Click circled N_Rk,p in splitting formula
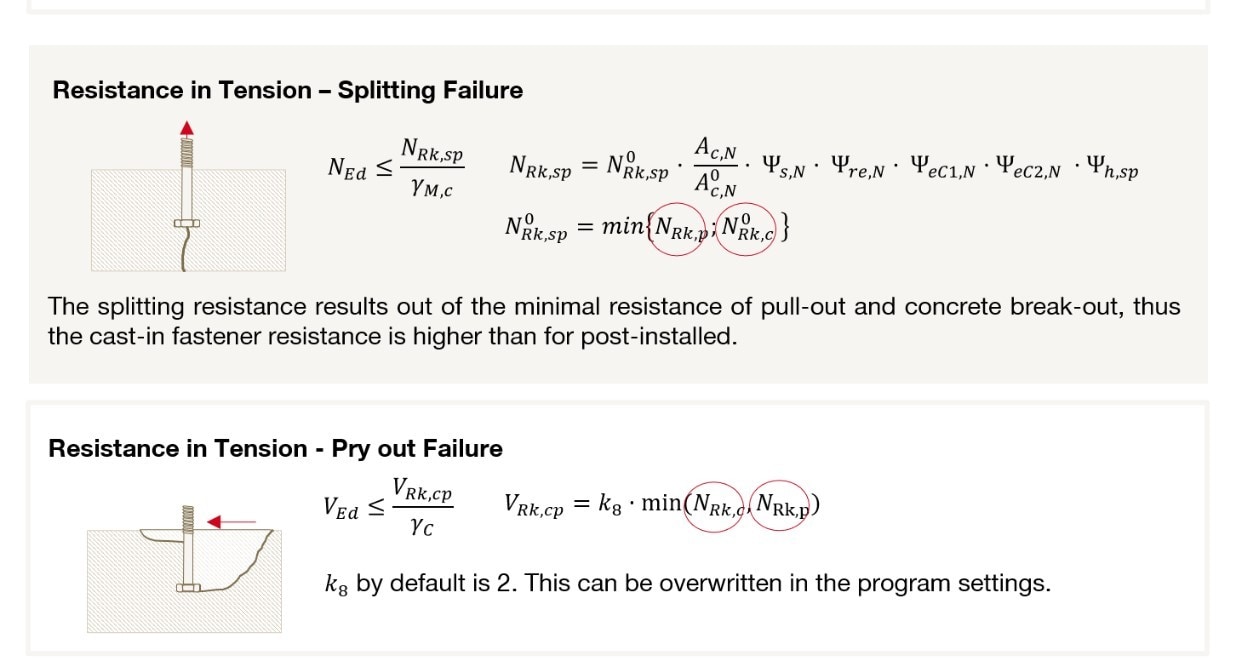The width and height of the screenshot is (1233, 668). [x=677, y=228]
